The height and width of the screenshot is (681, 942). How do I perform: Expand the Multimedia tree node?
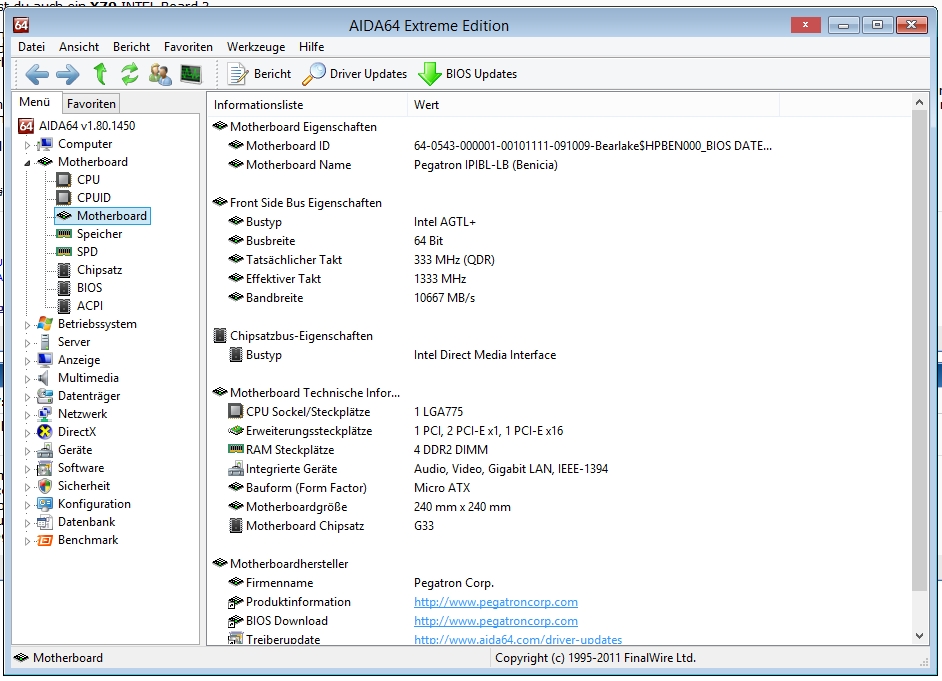(x=28, y=379)
